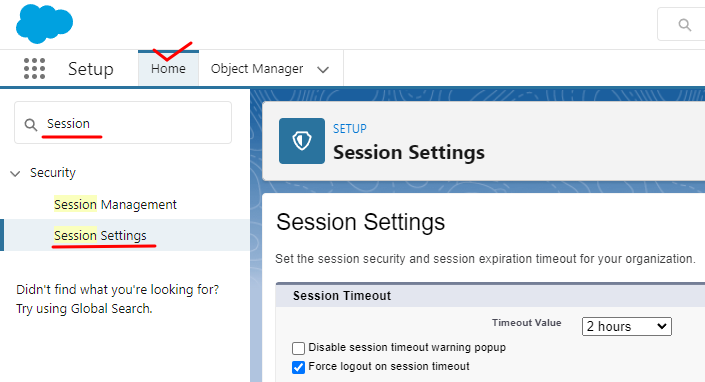
Task: Open the Object Manager dropdown chevron
Action: point(323,70)
